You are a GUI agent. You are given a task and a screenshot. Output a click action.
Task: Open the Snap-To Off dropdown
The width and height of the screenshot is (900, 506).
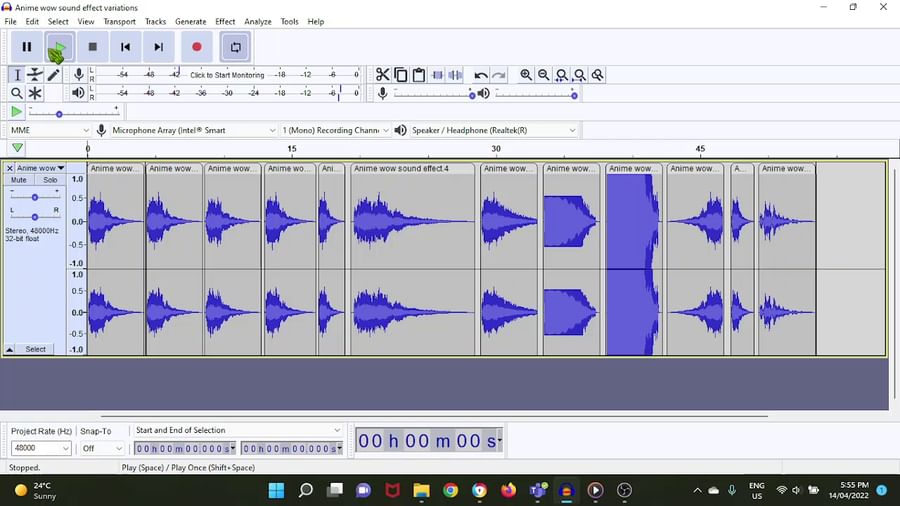(102, 448)
